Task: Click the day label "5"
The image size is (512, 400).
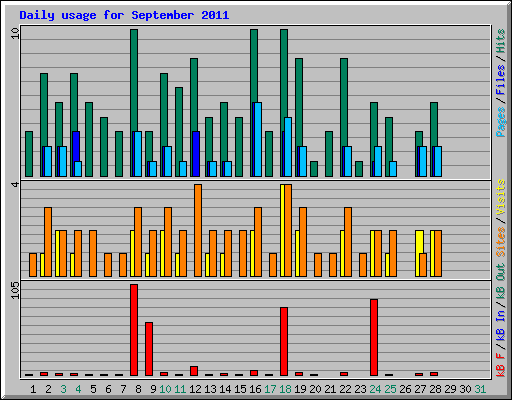Action: pos(93,389)
